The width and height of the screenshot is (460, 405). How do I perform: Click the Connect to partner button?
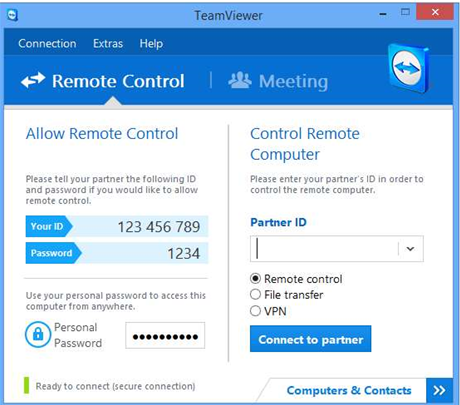click(x=311, y=339)
